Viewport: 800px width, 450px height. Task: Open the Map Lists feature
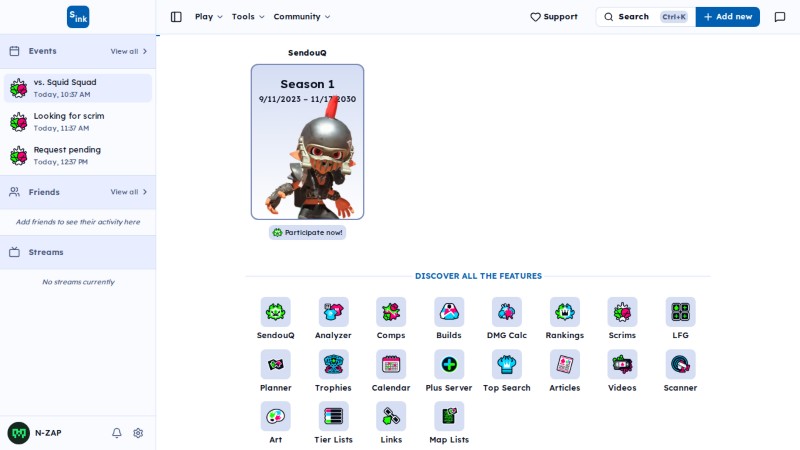[449, 416]
